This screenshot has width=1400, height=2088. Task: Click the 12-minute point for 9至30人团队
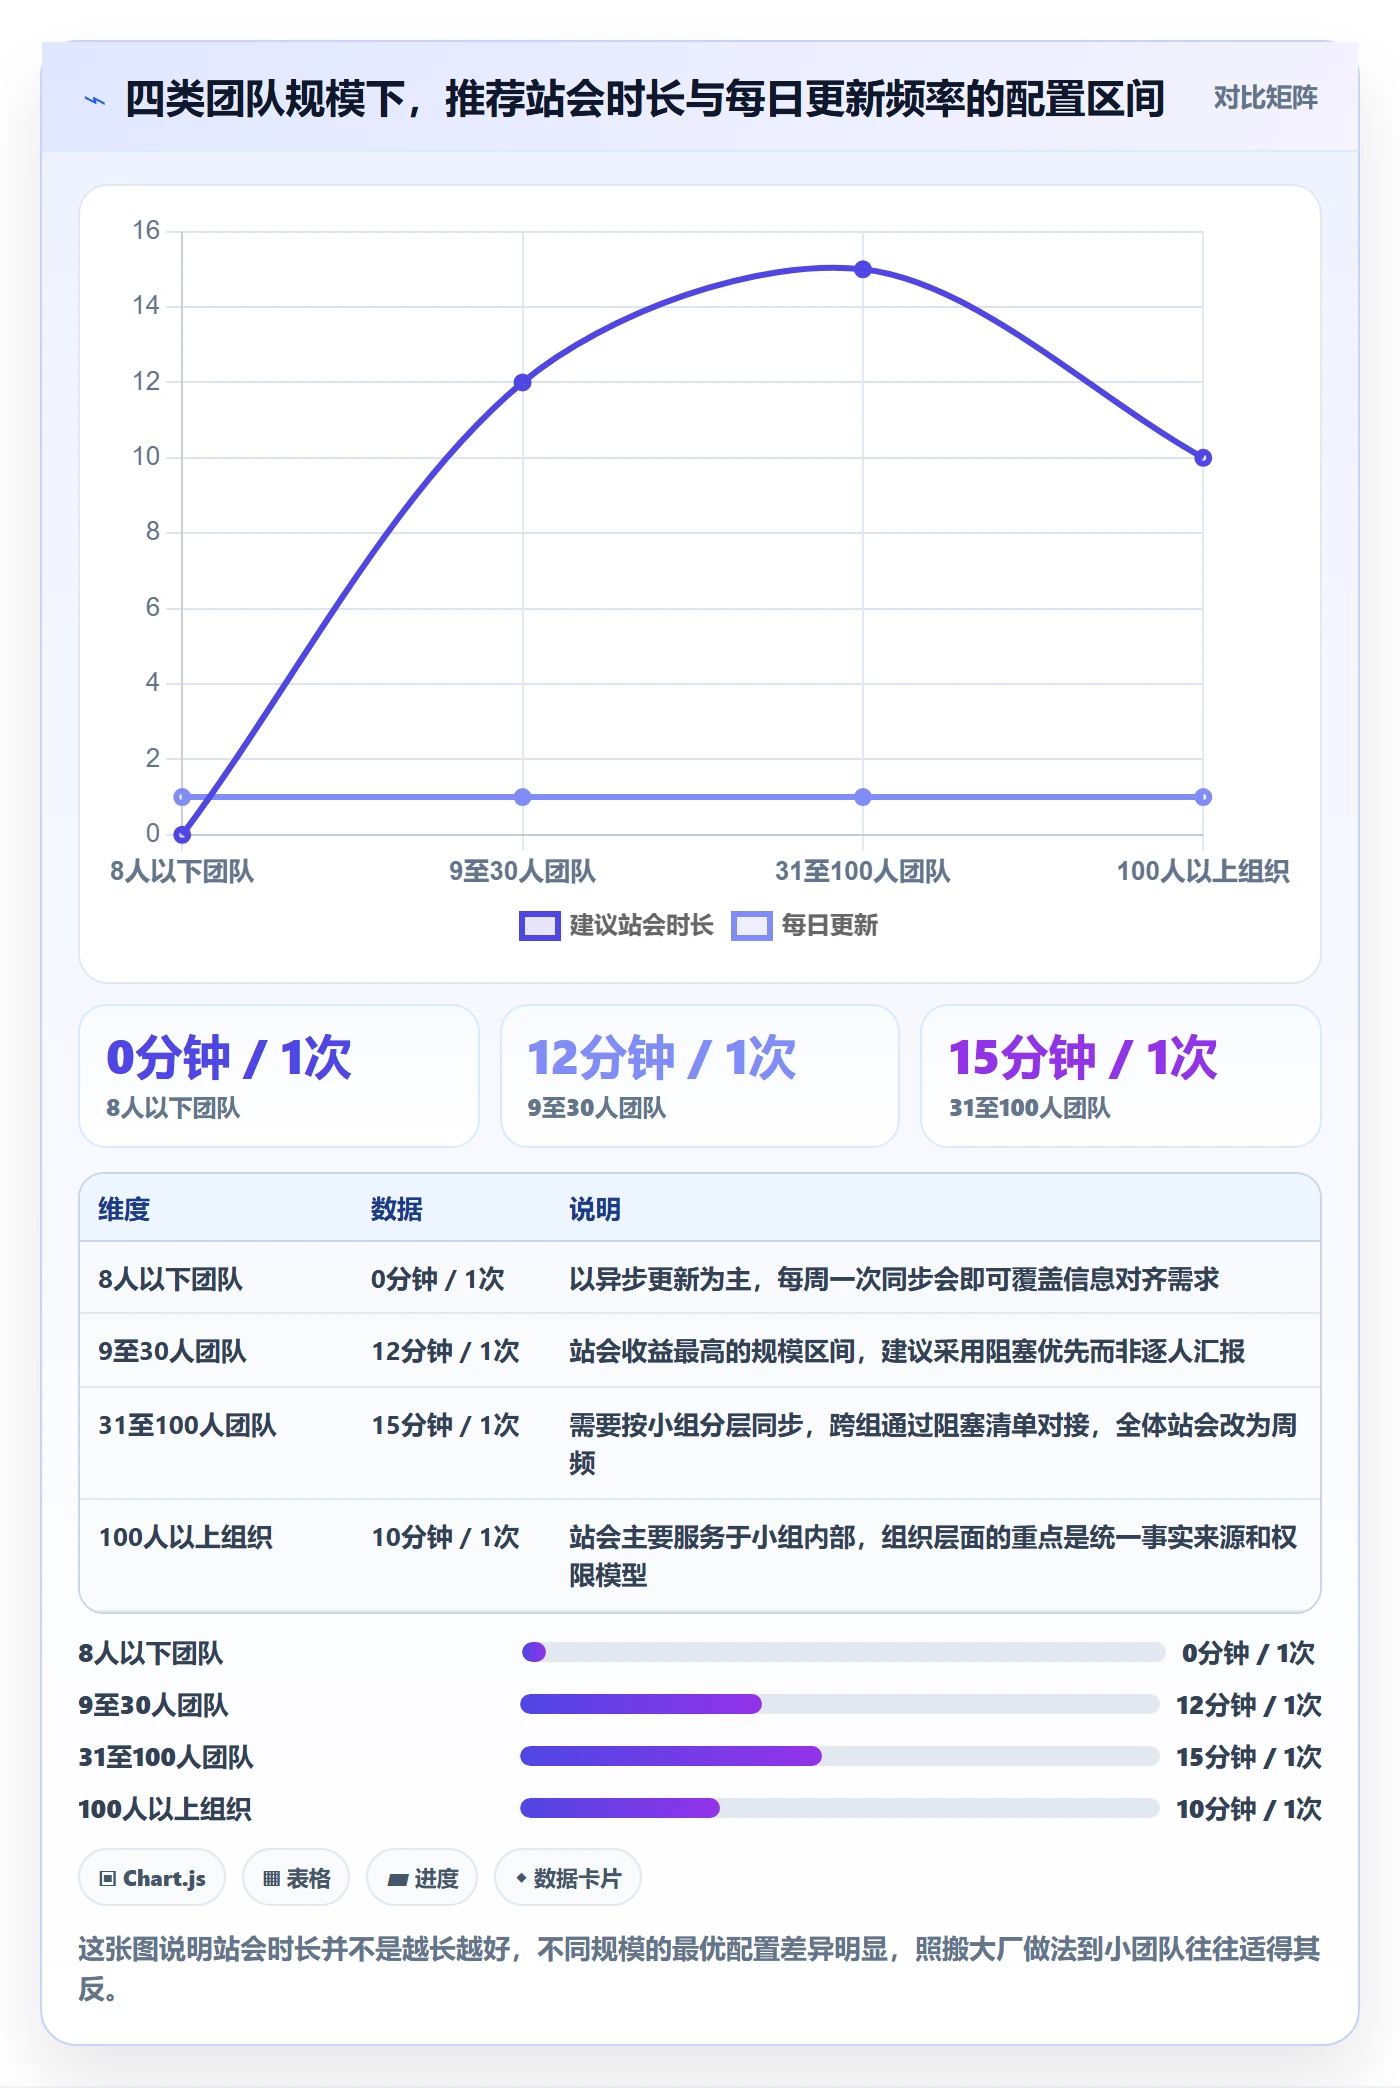tap(522, 382)
